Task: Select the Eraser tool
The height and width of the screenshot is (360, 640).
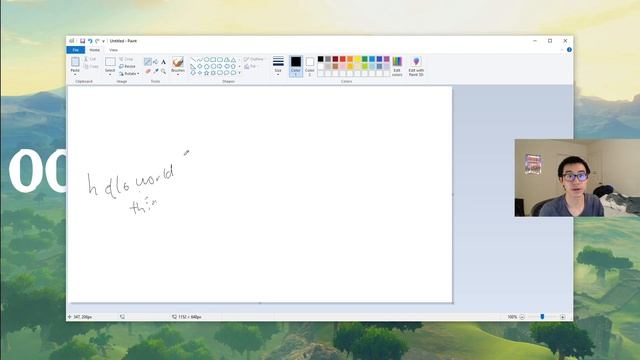Action: click(x=148, y=71)
